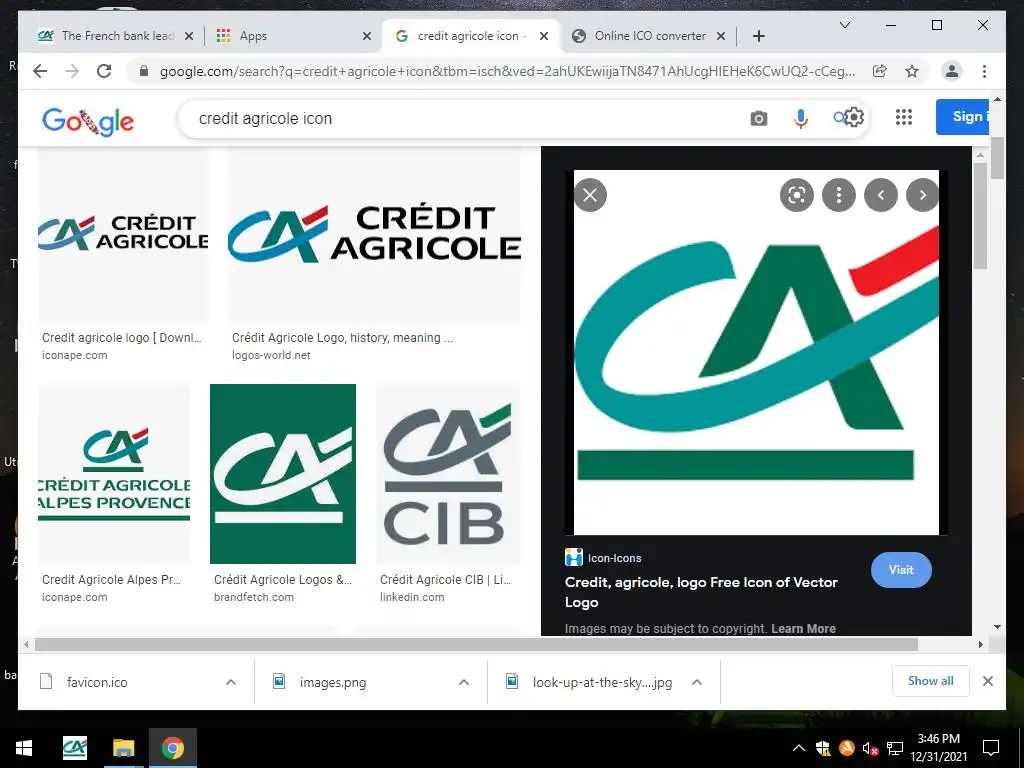Open a new browser tab
Image resolution: width=1024 pixels, height=768 pixels.
758,36
